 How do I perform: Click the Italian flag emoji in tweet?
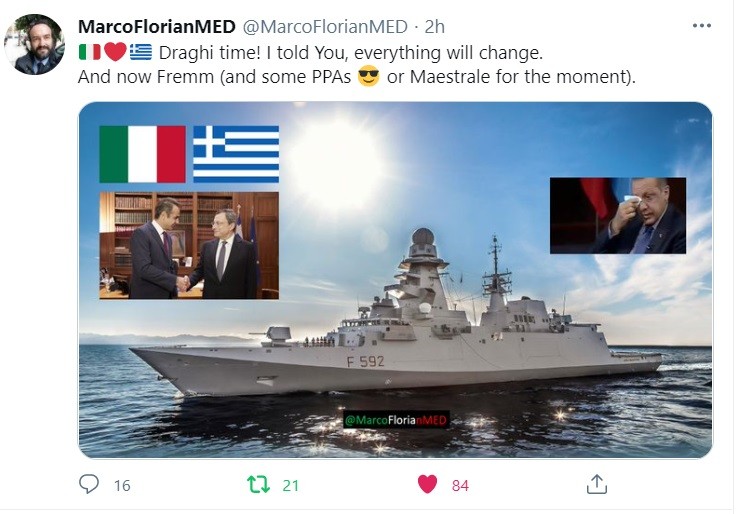[89, 52]
